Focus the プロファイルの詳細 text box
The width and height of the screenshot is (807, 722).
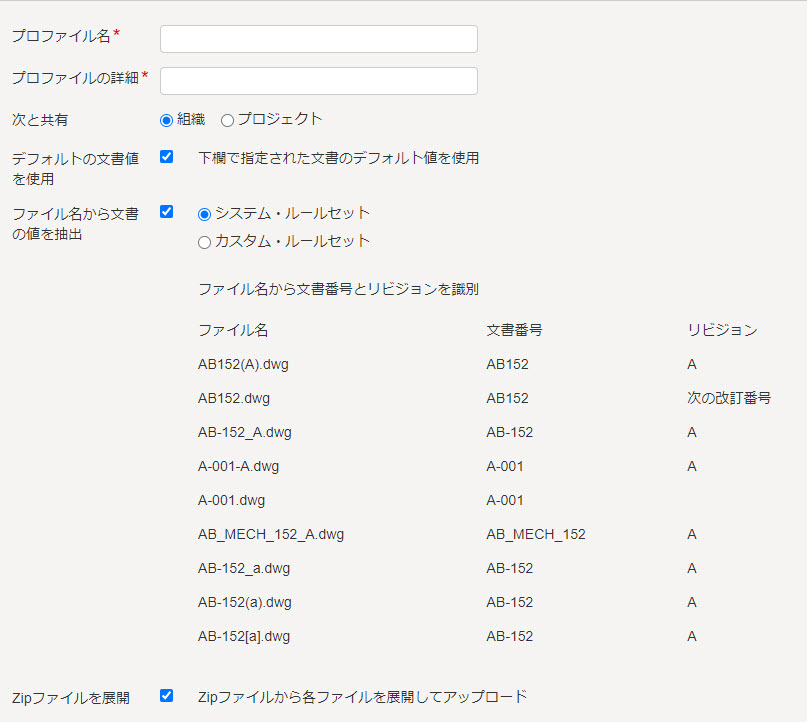pos(319,81)
